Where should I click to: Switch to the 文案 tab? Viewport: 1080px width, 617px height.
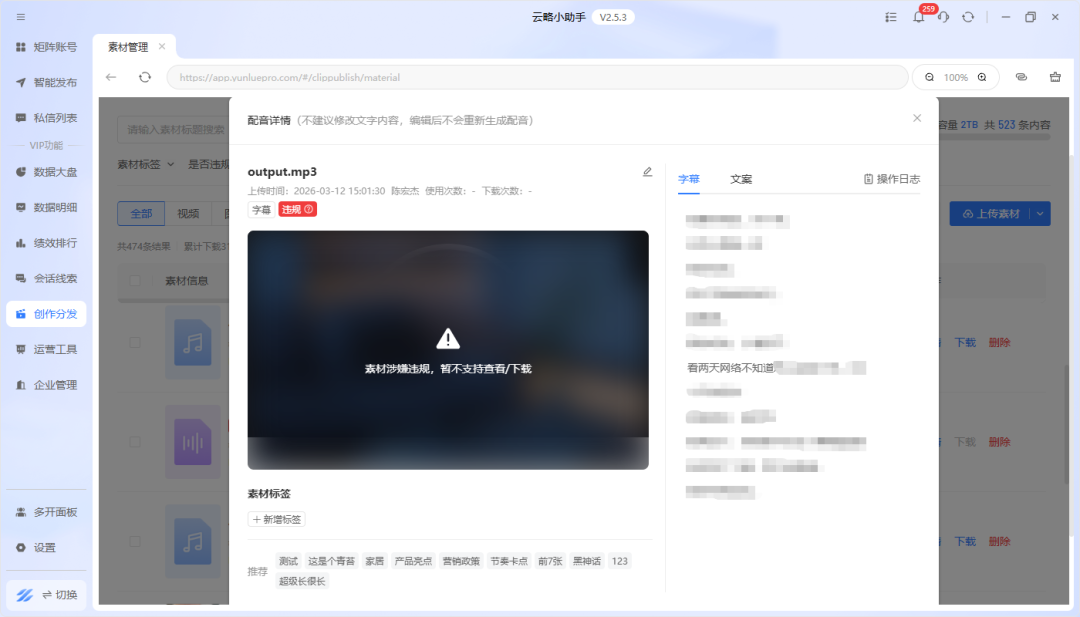click(741, 179)
